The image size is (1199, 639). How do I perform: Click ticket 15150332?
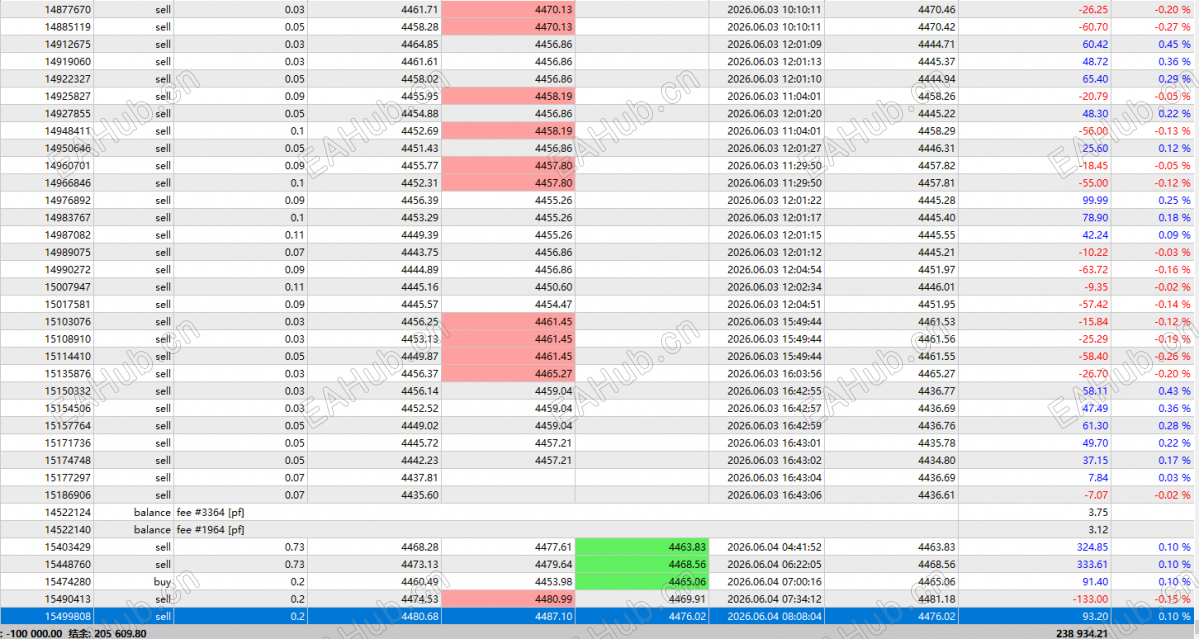coord(67,391)
